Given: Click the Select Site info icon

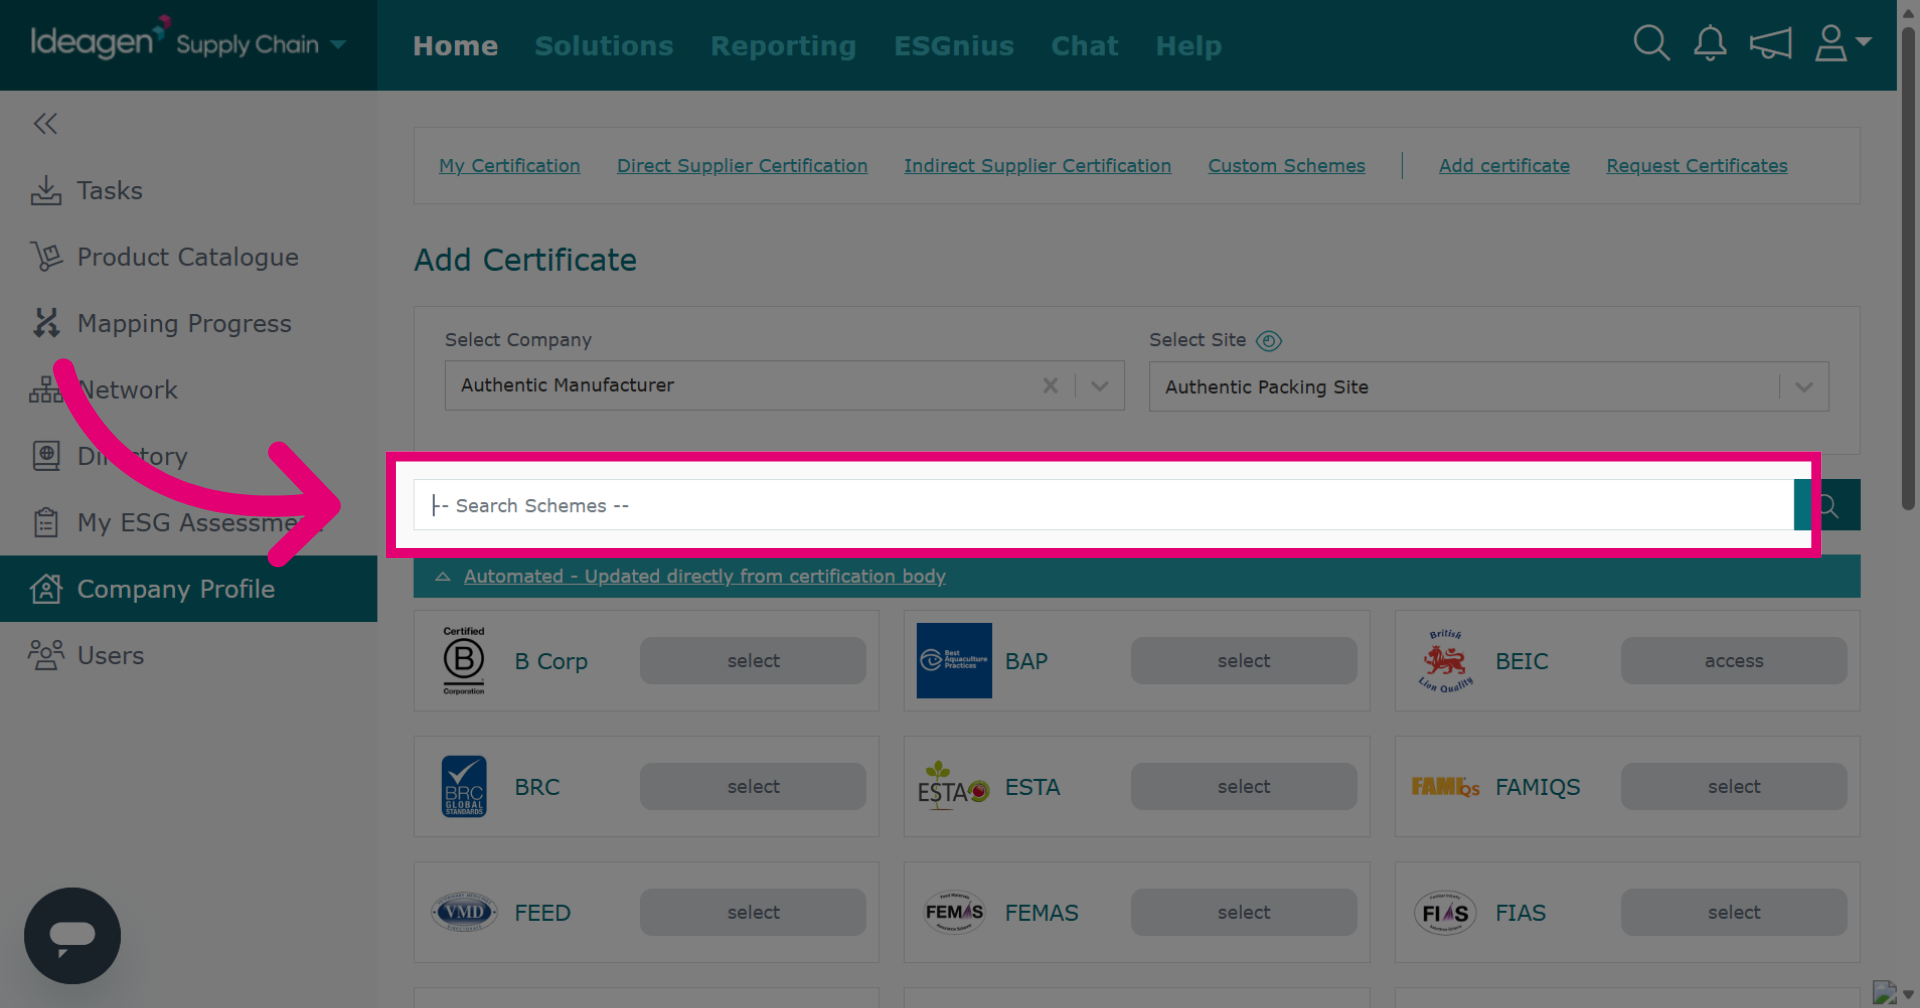Looking at the screenshot, I should pyautogui.click(x=1269, y=341).
